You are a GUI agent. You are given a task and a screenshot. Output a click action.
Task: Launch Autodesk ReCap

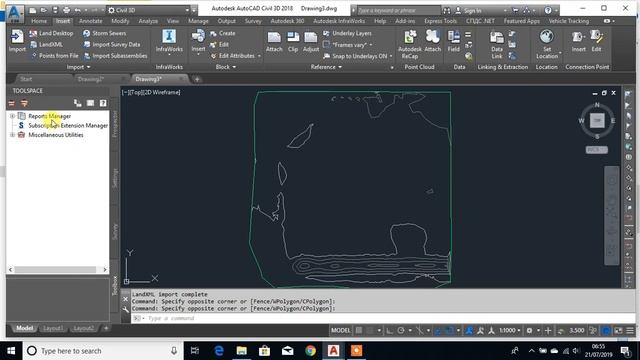click(410, 44)
